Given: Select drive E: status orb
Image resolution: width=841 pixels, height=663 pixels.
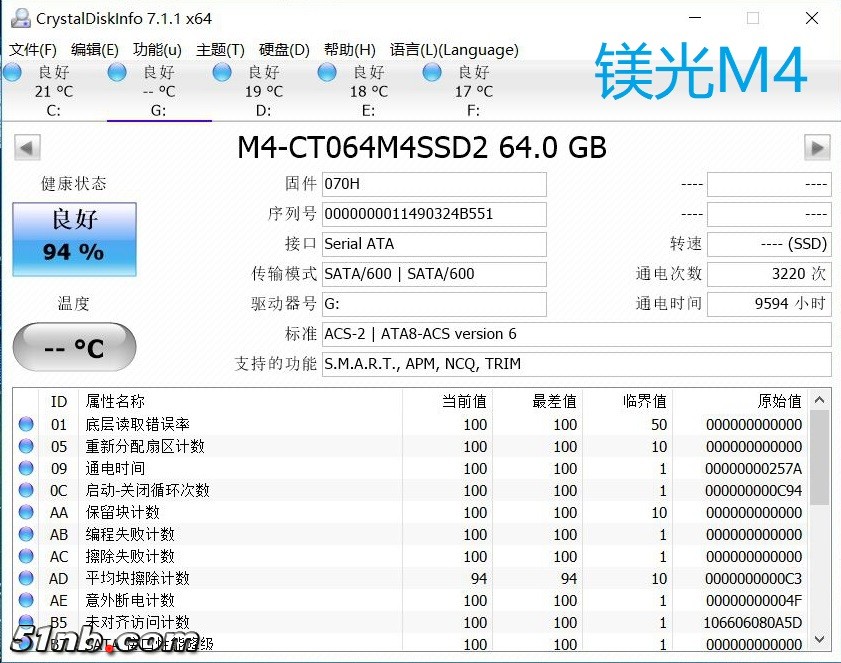Looking at the screenshot, I should (x=327, y=72).
